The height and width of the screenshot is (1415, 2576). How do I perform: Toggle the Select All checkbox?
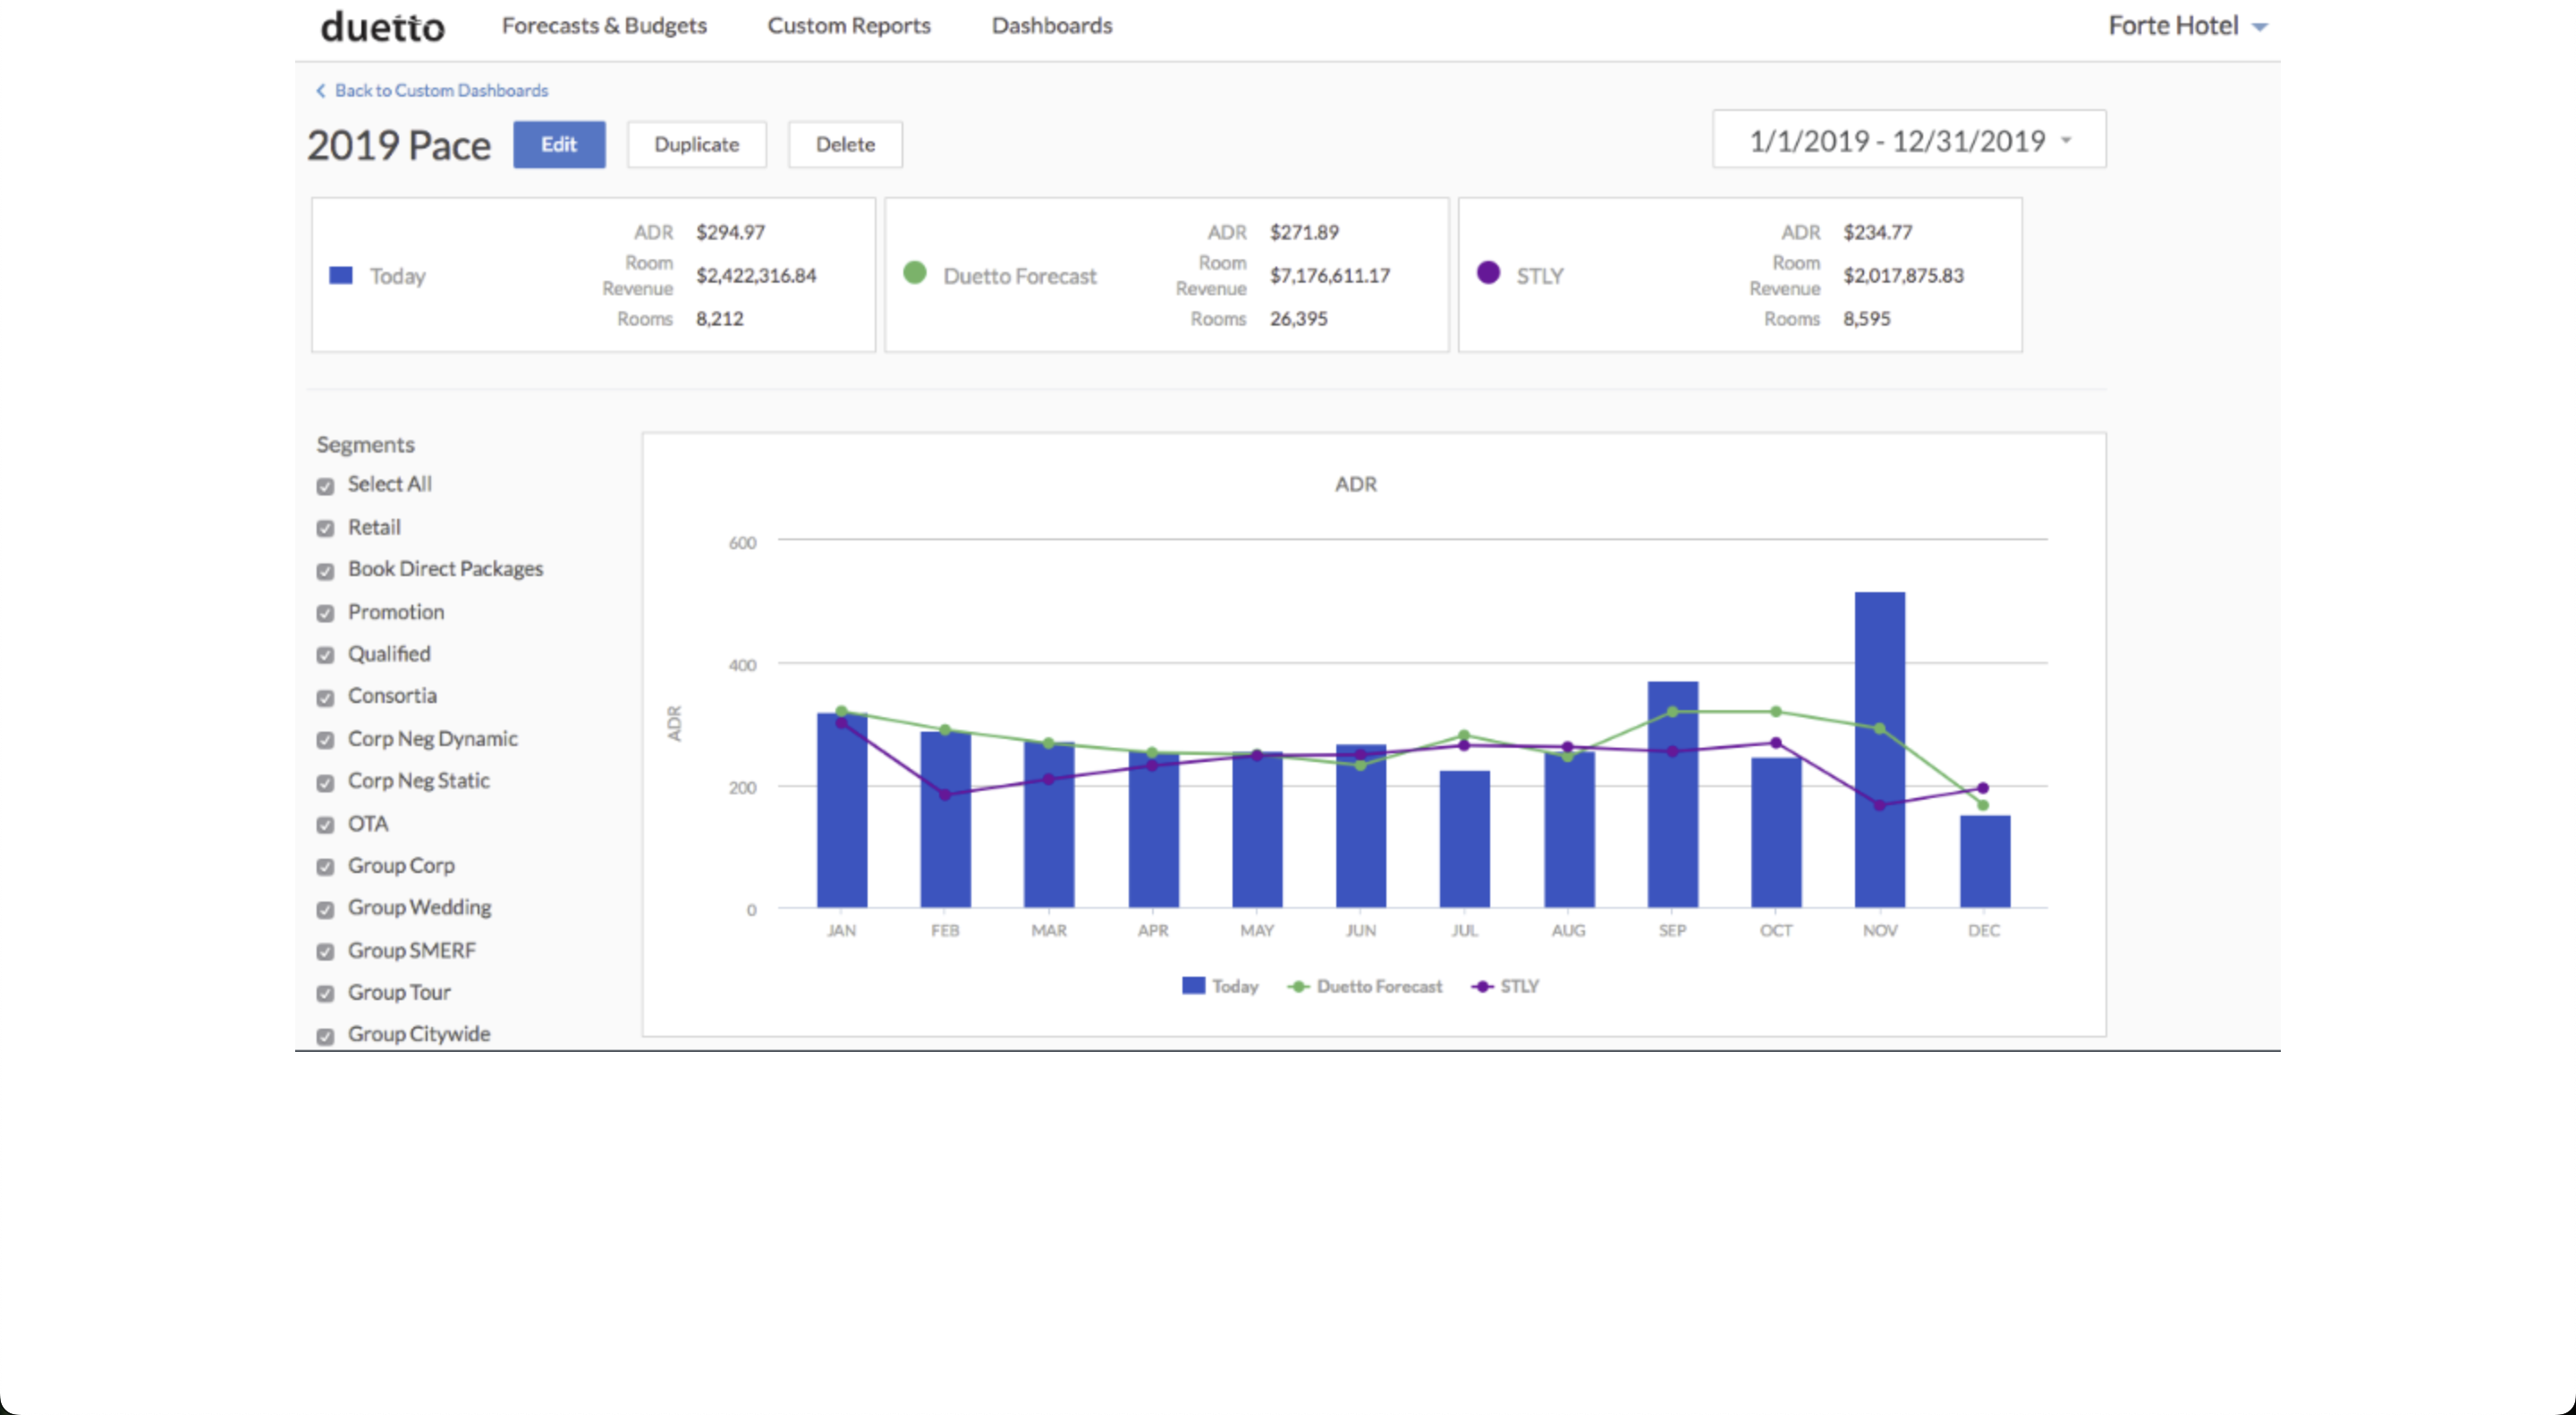[x=325, y=486]
